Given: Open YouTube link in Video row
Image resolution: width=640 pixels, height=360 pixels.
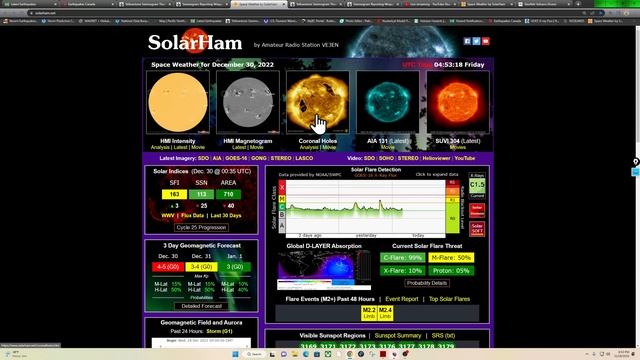Looking at the screenshot, I should [x=465, y=158].
